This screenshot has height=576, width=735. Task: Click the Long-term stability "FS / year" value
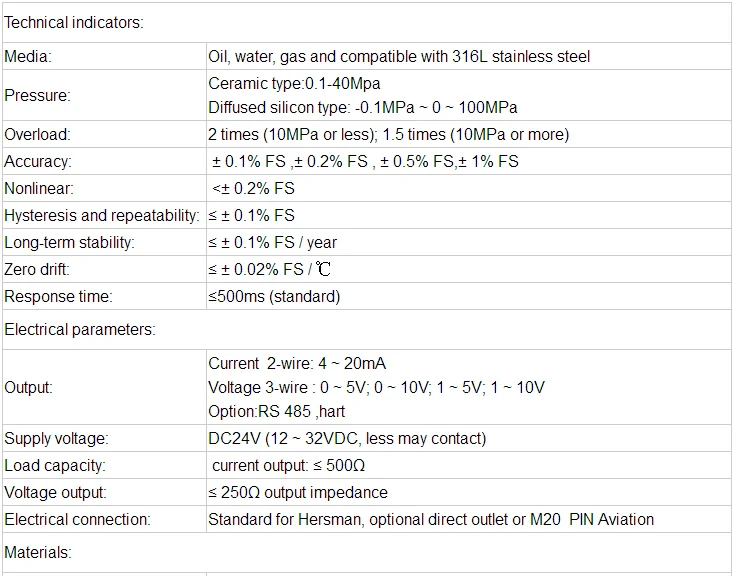[x=272, y=243]
